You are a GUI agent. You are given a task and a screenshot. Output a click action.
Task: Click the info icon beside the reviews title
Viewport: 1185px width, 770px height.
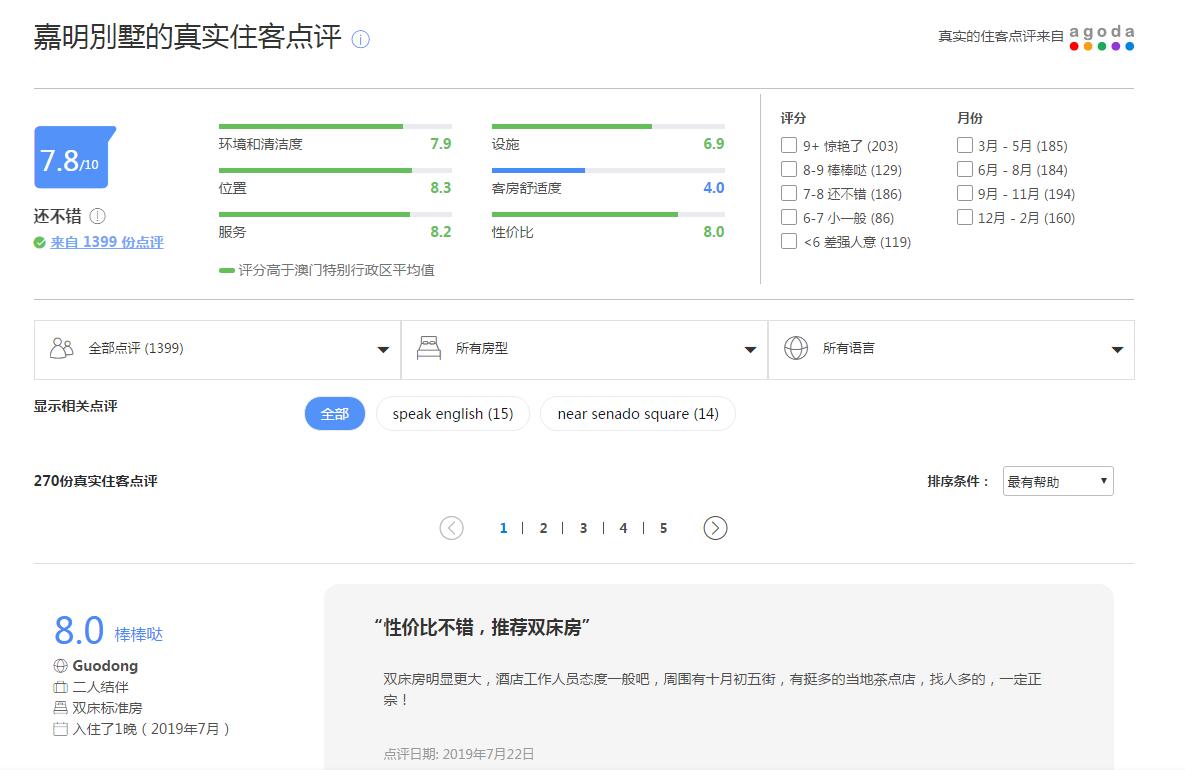(x=361, y=40)
